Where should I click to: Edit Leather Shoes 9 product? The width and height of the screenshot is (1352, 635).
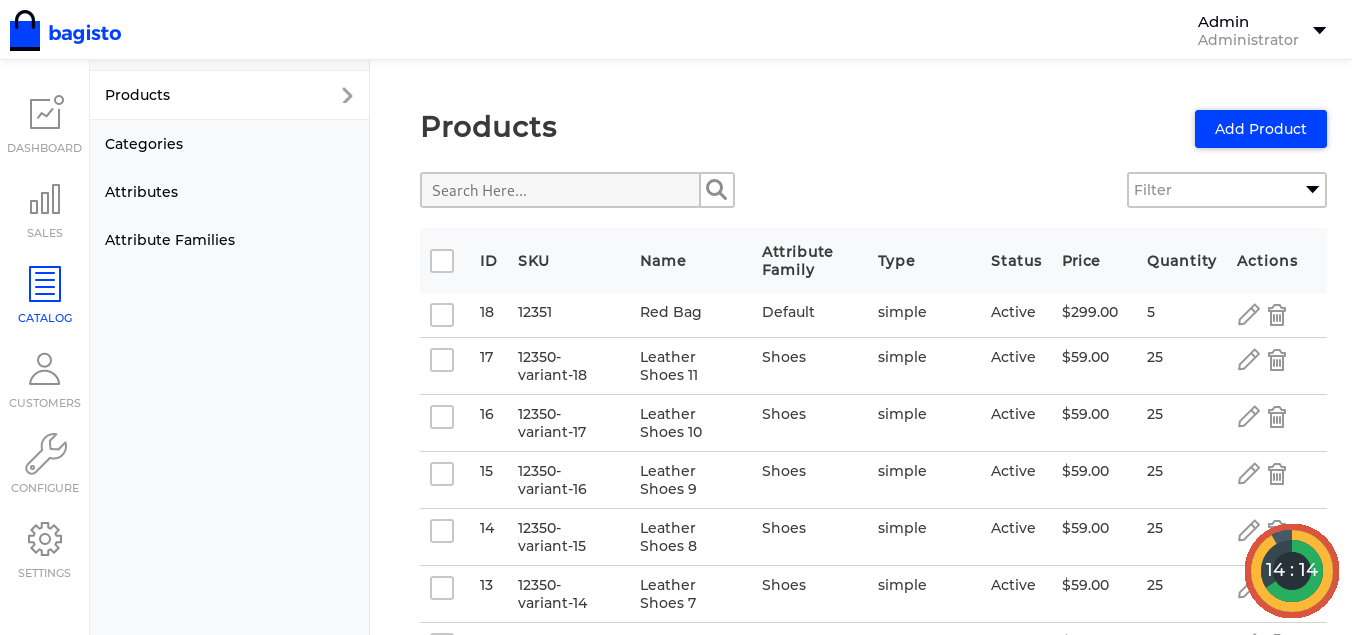pyautogui.click(x=1248, y=474)
